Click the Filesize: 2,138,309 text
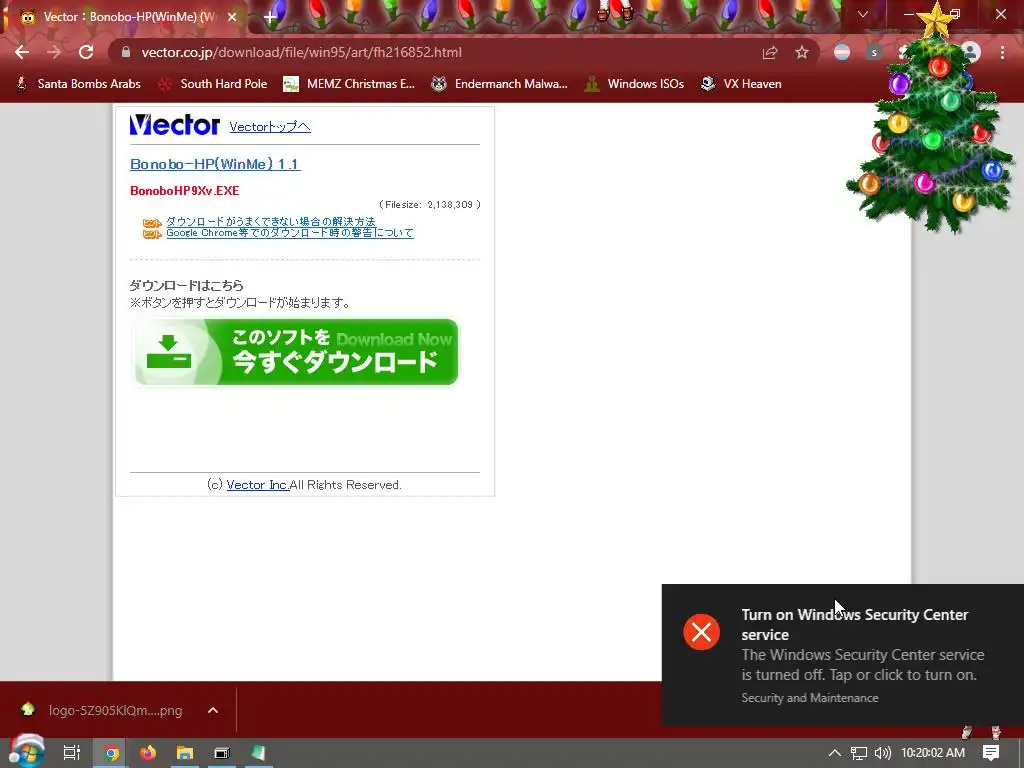 429,204
